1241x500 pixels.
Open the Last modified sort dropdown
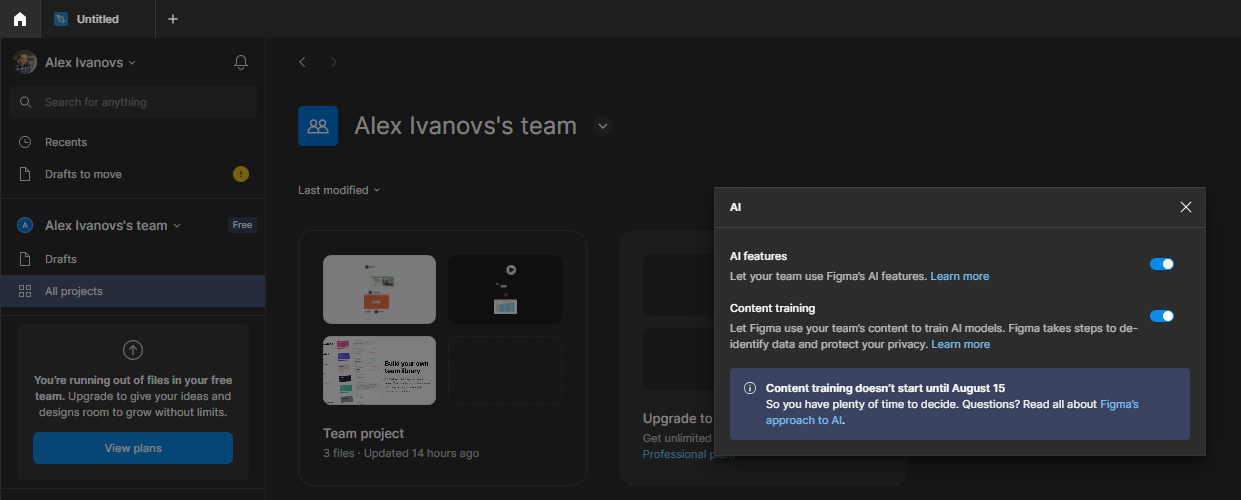pyautogui.click(x=339, y=190)
